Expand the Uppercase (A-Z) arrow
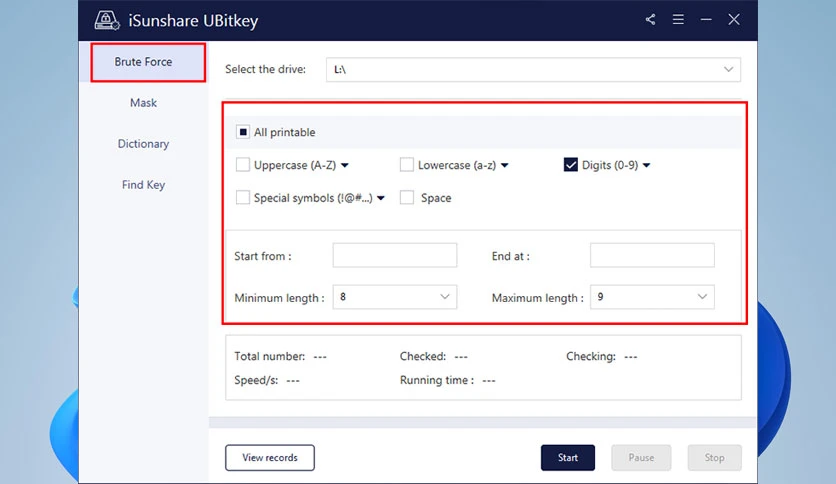This screenshot has width=836, height=484. [x=344, y=165]
